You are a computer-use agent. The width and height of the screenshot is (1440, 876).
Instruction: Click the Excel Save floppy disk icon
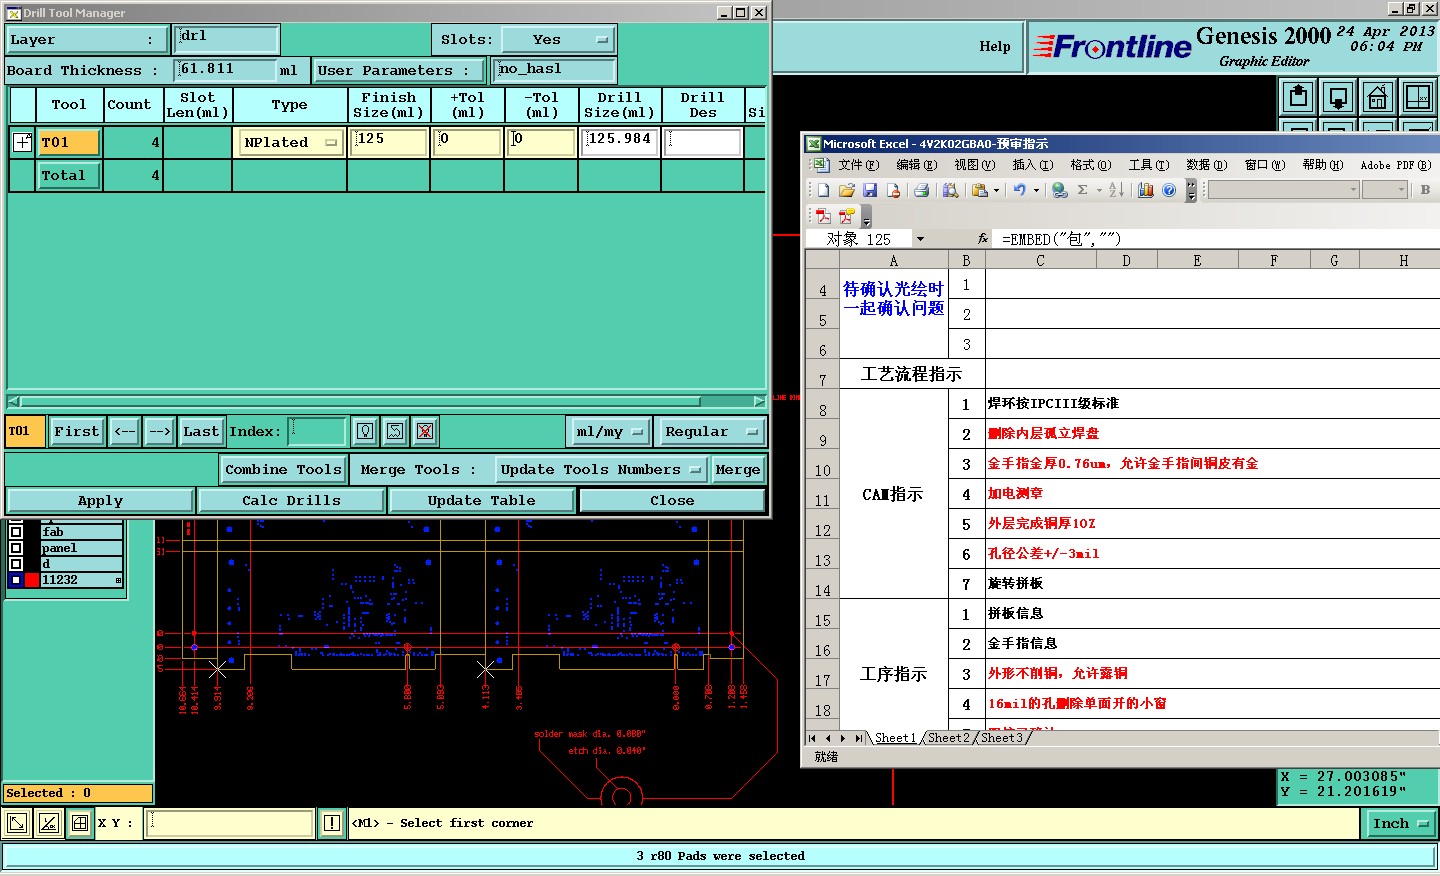pyautogui.click(x=870, y=190)
